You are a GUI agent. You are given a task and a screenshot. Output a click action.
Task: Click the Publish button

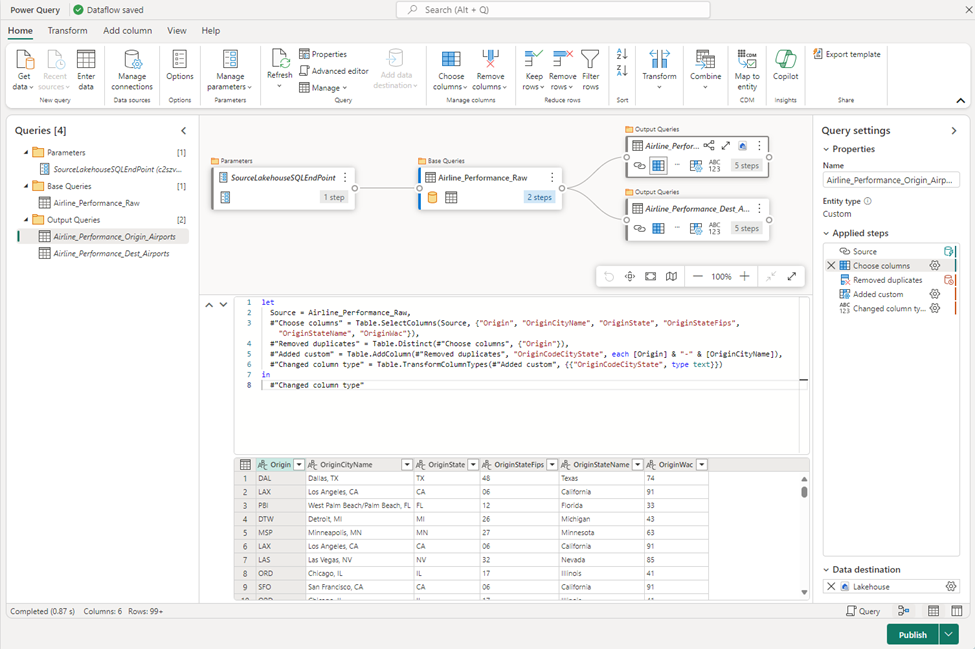click(911, 634)
